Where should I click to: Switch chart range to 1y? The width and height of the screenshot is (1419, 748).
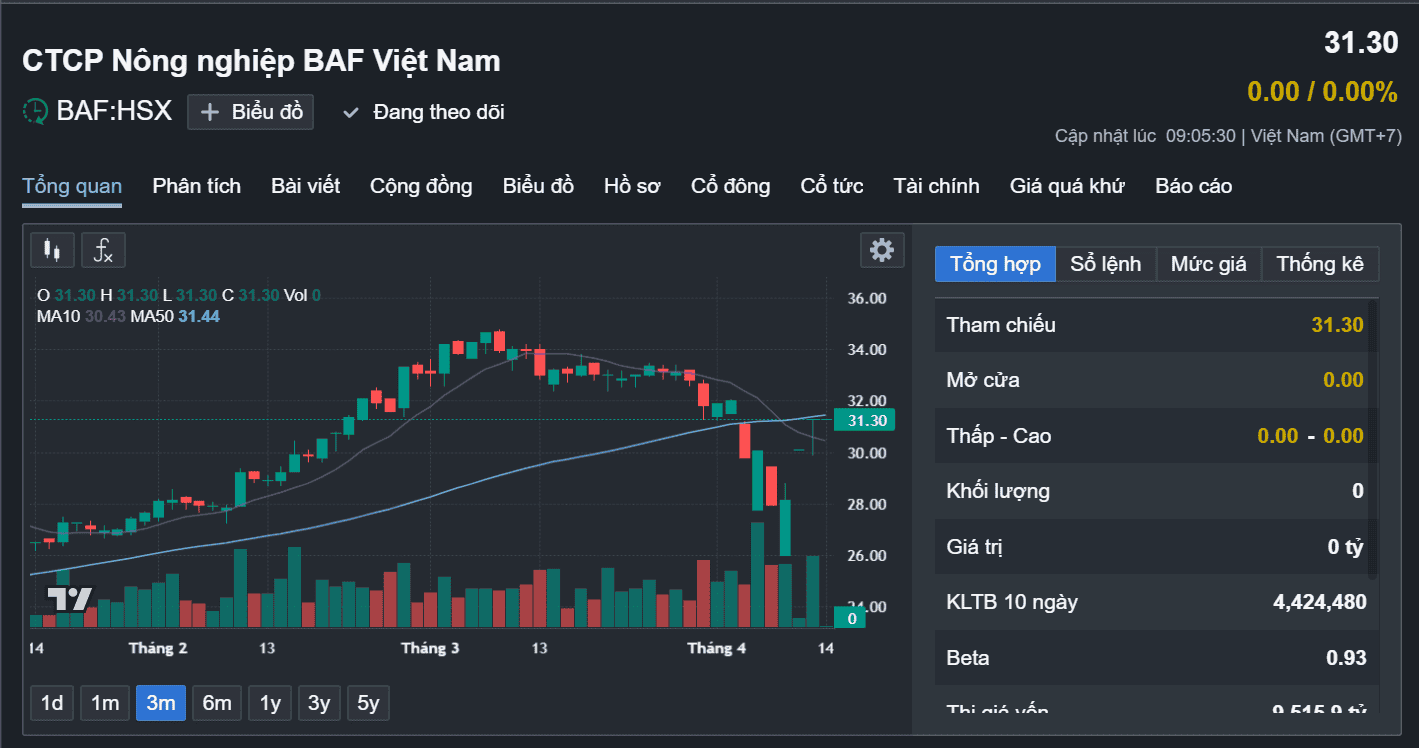point(270,703)
